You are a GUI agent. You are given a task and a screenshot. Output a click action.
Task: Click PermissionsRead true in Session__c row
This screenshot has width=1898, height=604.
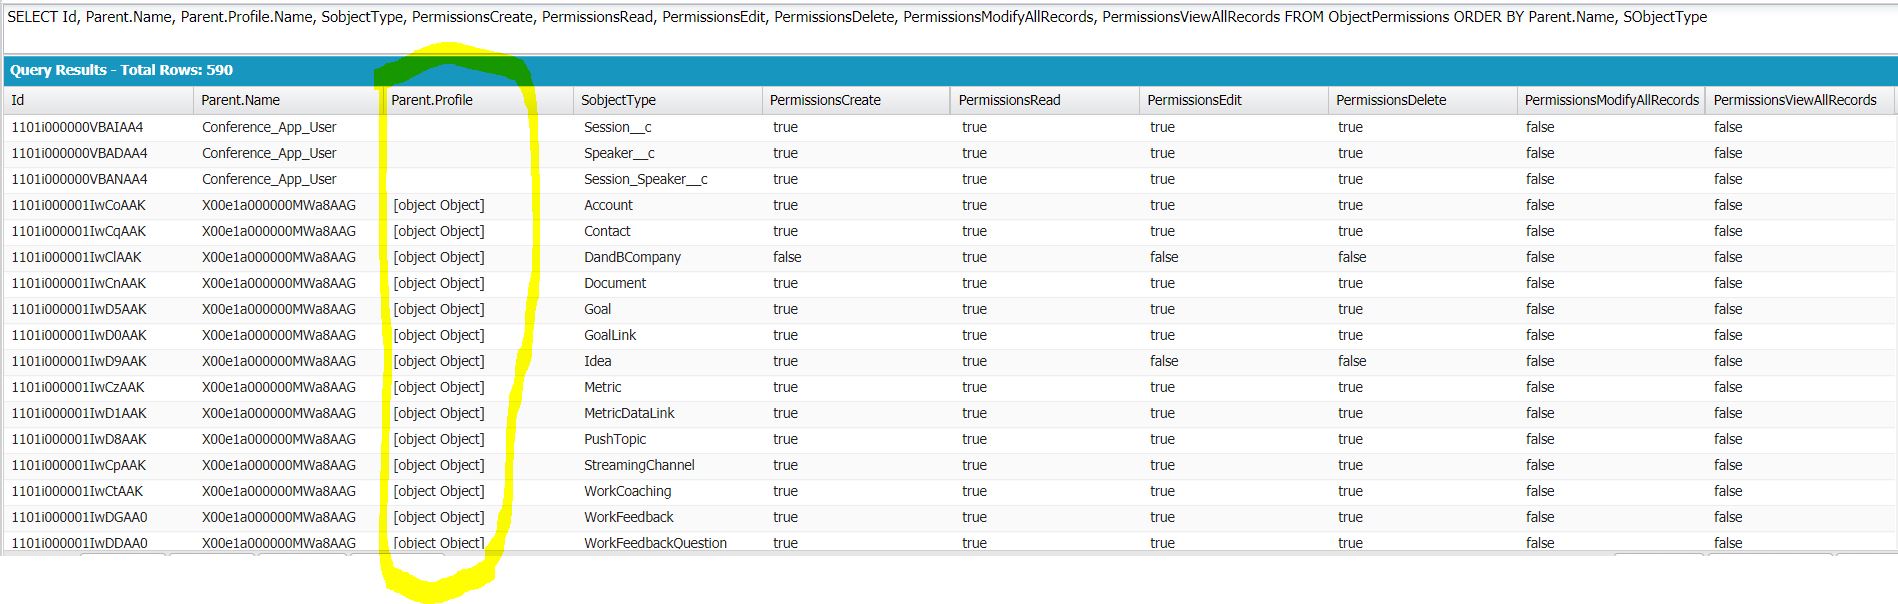(x=974, y=127)
